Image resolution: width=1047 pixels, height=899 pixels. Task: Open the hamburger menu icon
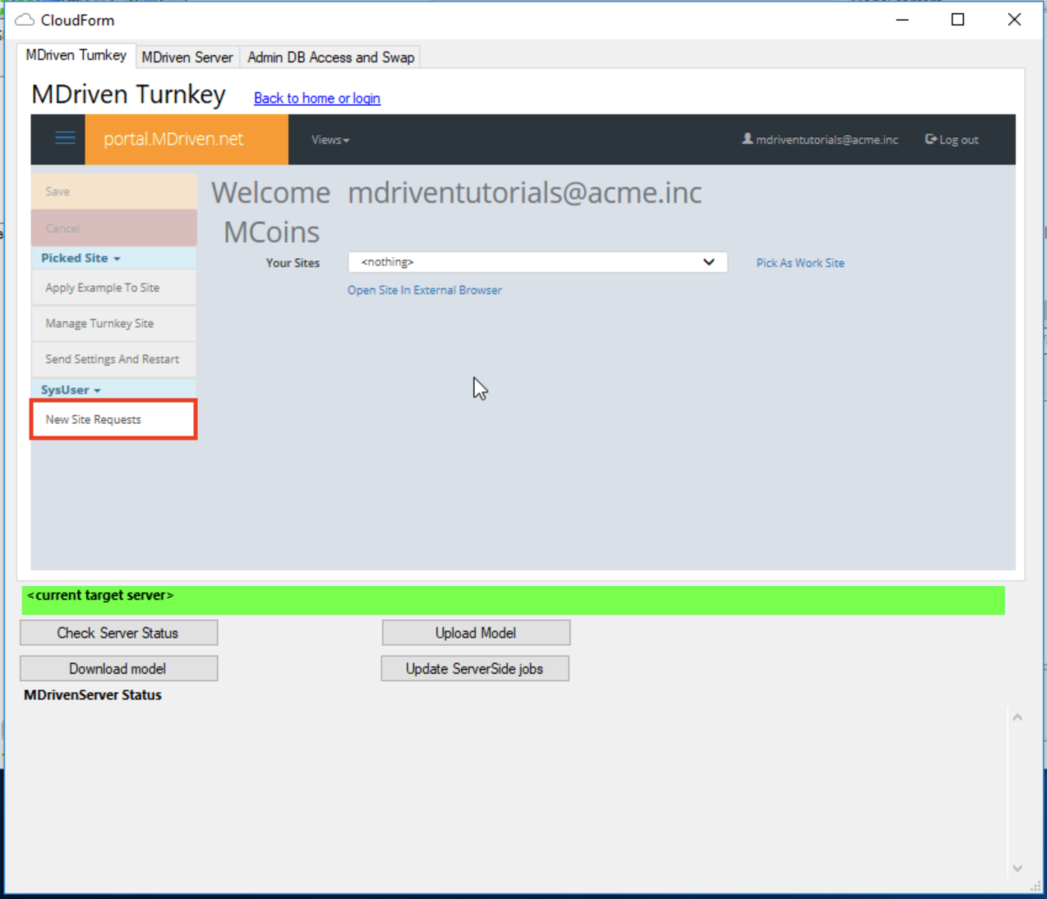point(65,139)
